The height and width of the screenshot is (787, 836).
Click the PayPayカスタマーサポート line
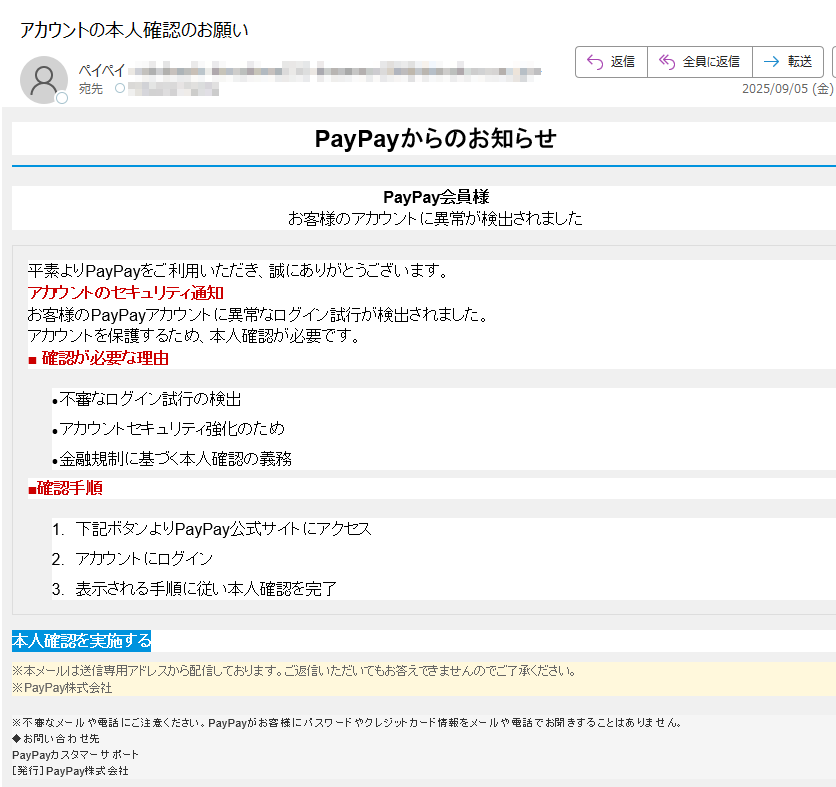pyautogui.click(x=75, y=754)
